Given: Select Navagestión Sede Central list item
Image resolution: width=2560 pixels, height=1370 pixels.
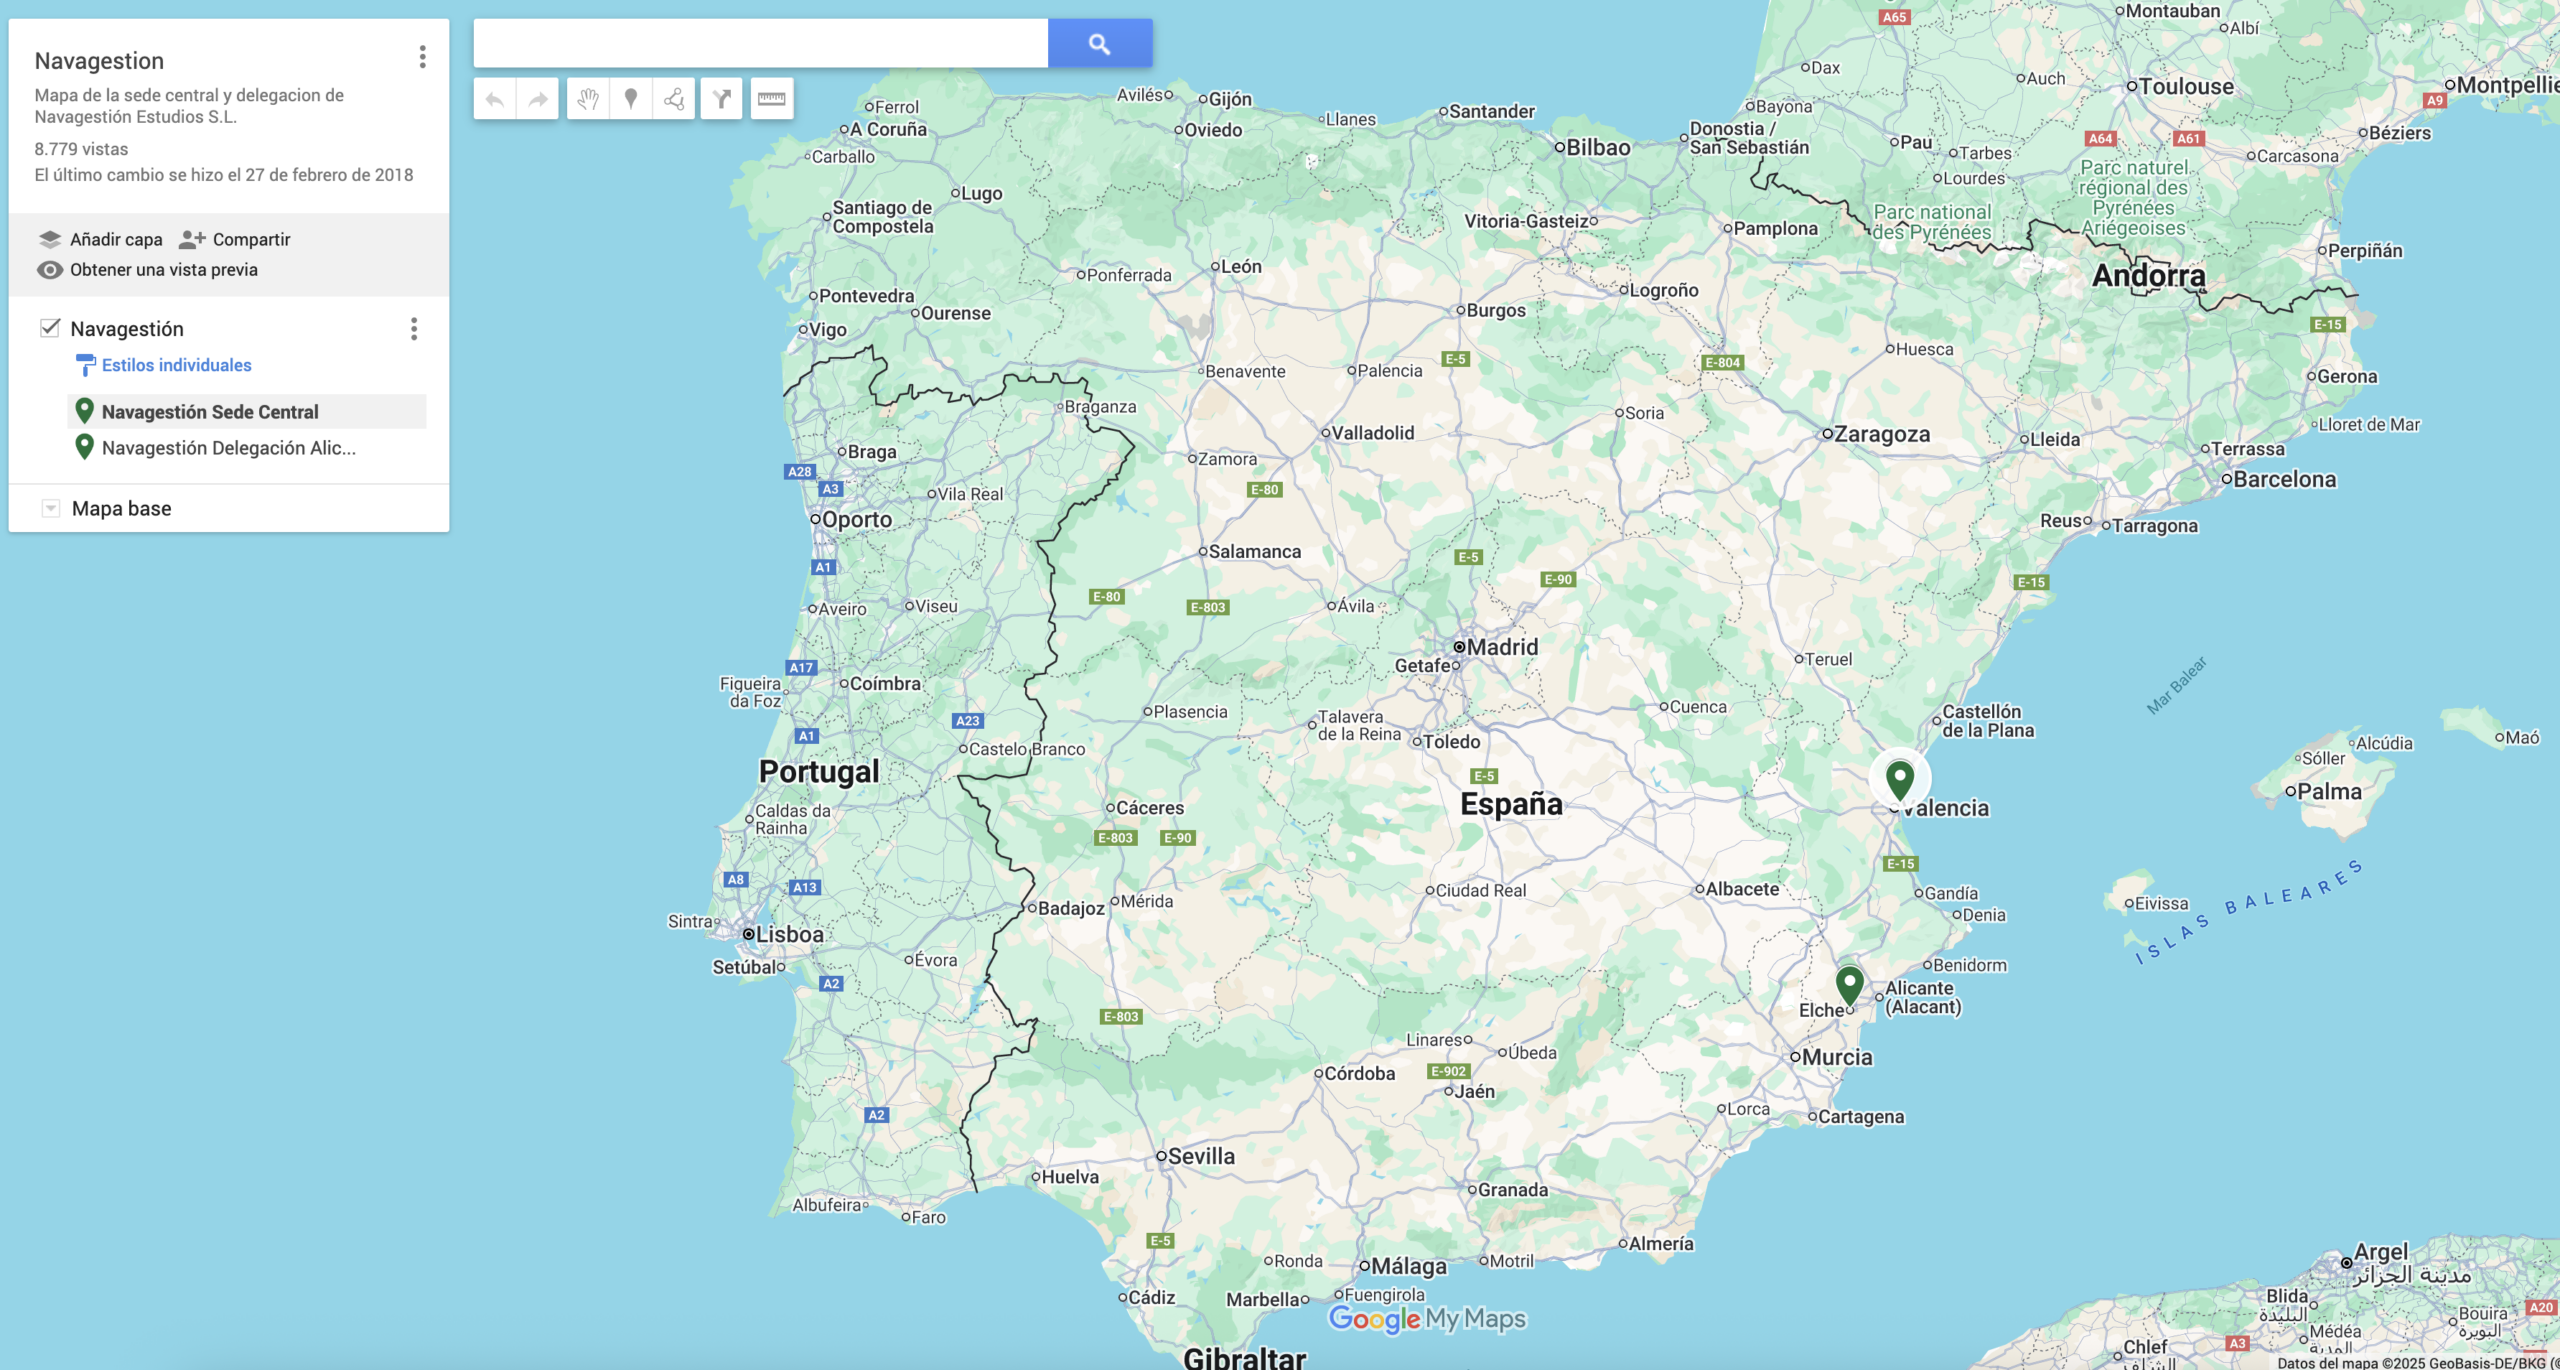Looking at the screenshot, I should 210,412.
